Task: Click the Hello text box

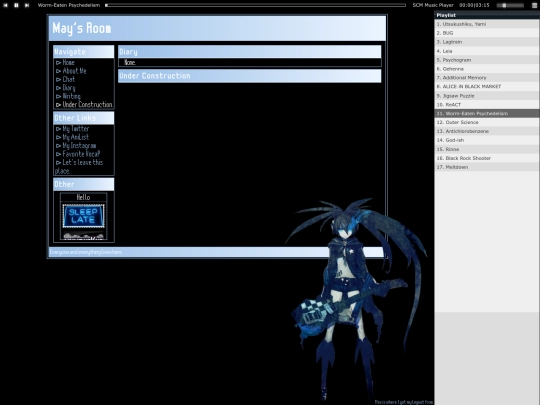Action: coord(83,197)
